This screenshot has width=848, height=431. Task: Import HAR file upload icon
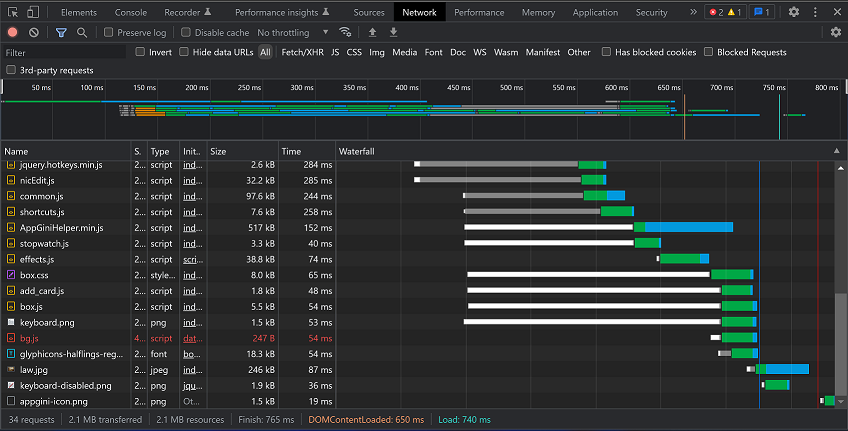point(372,32)
